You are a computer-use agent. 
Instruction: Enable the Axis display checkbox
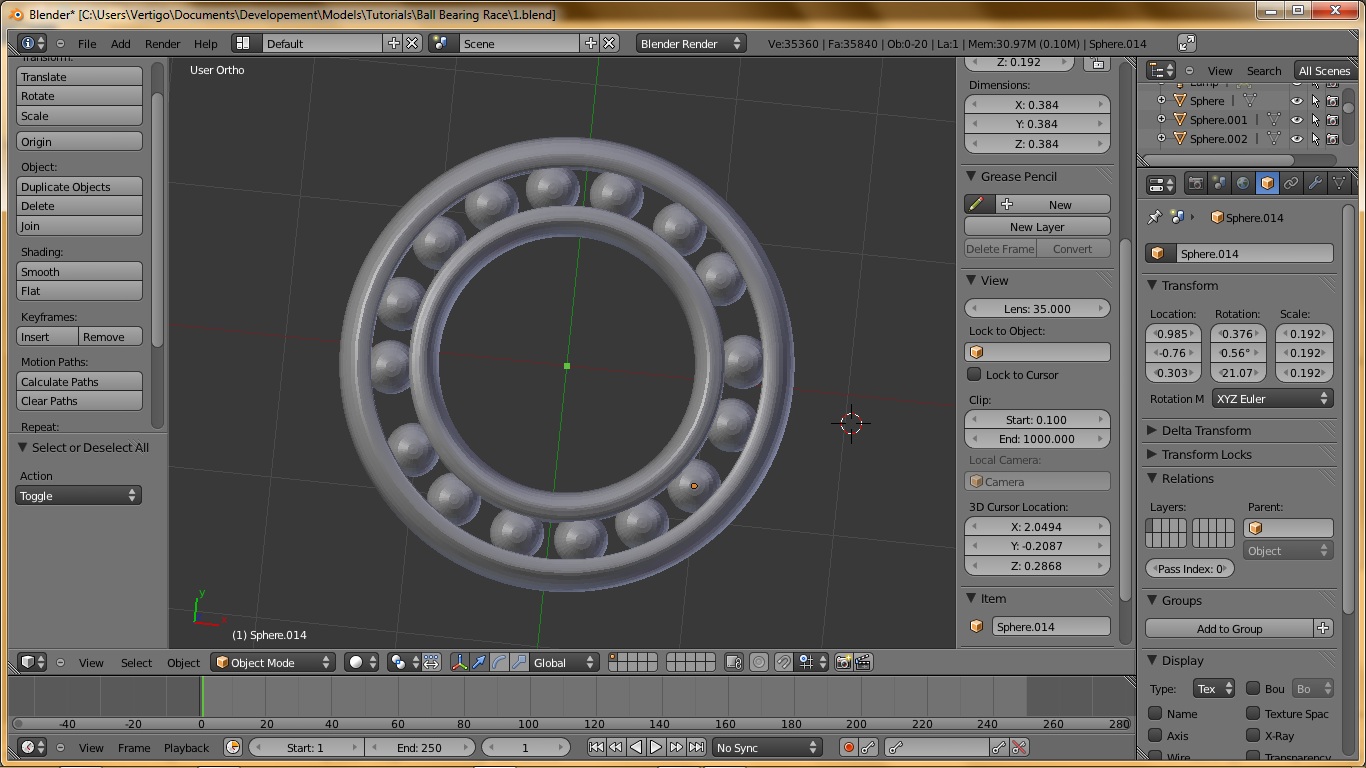[1155, 736]
